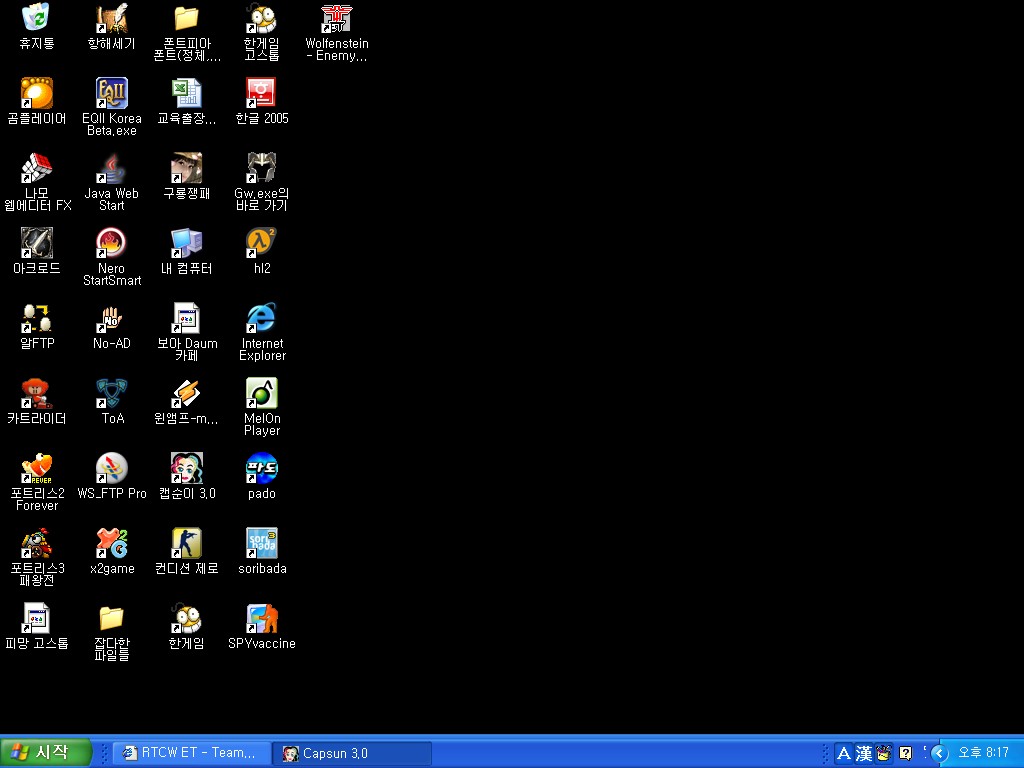Viewport: 1024px width, 768px height.
Task: Switch to the Capsun 3.0 taskbar button
Action: click(x=352, y=753)
